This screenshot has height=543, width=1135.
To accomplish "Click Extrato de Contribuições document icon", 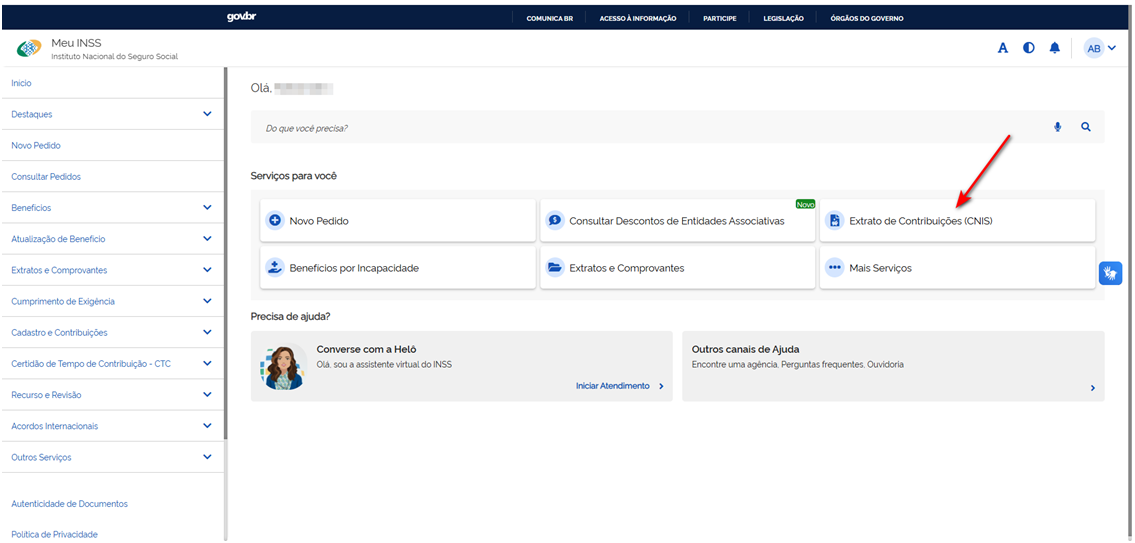I will pos(835,221).
